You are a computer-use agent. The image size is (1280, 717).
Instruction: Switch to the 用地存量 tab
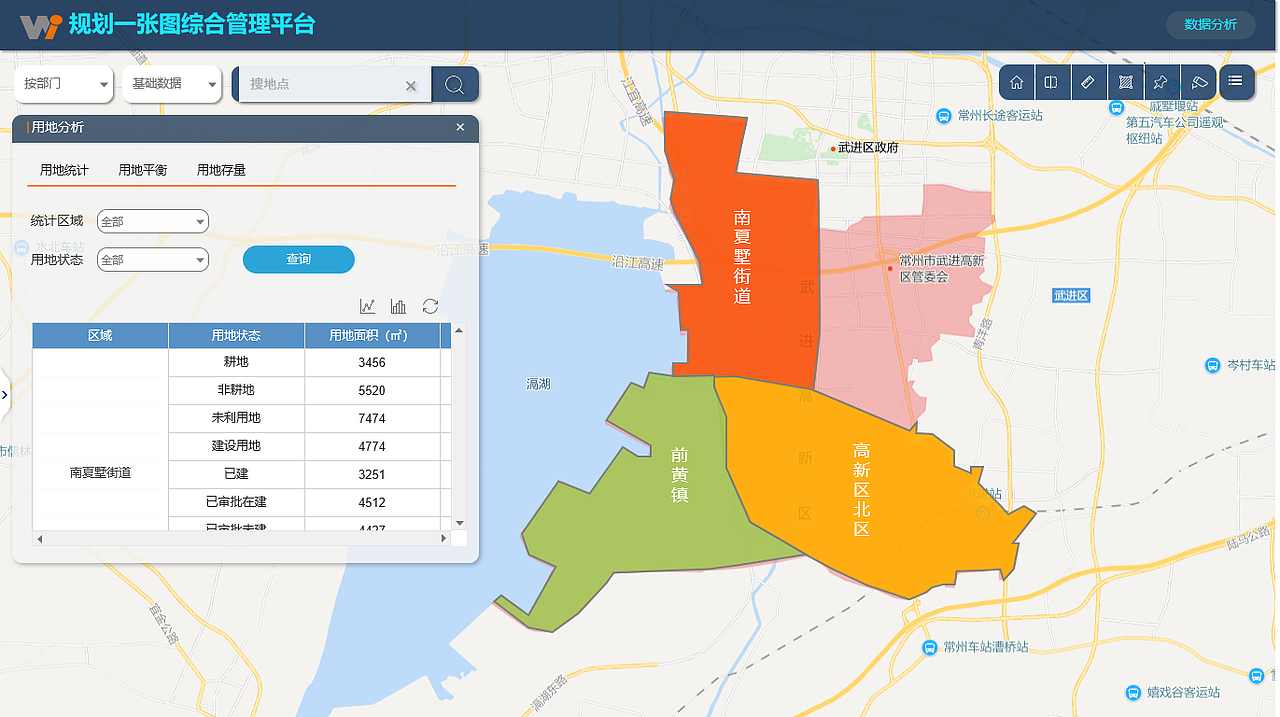coord(221,170)
